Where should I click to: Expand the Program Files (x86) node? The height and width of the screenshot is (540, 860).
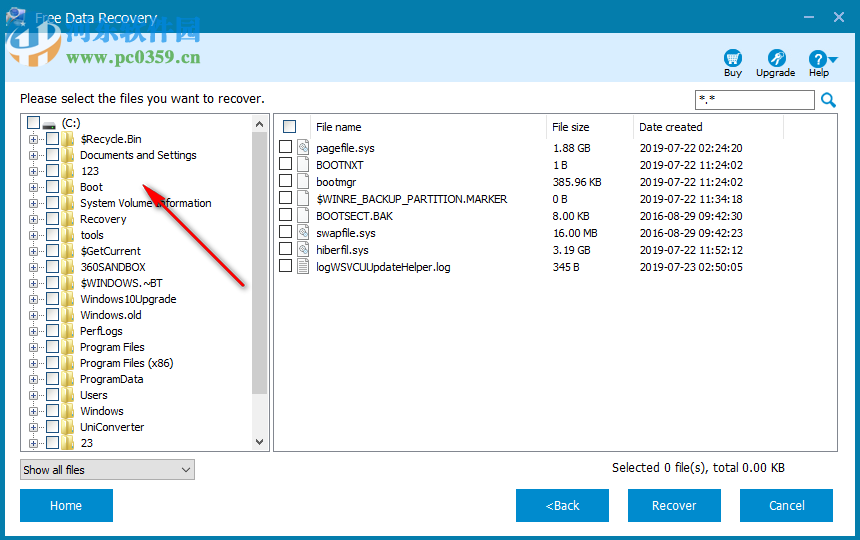(33, 363)
